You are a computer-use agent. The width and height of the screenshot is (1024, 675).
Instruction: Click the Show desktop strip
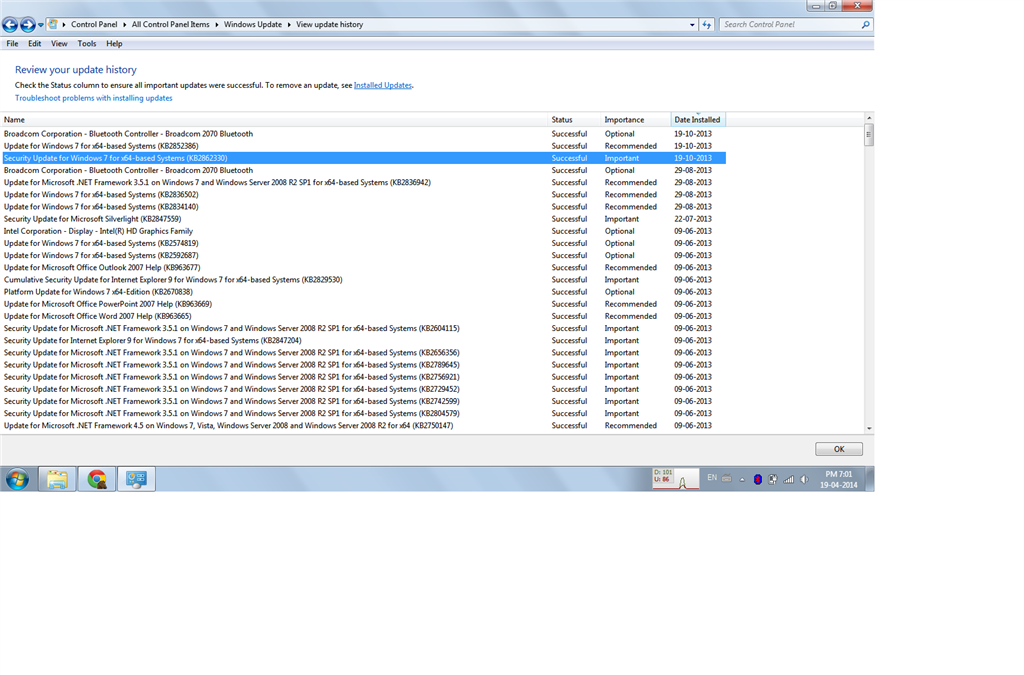[x=870, y=479]
